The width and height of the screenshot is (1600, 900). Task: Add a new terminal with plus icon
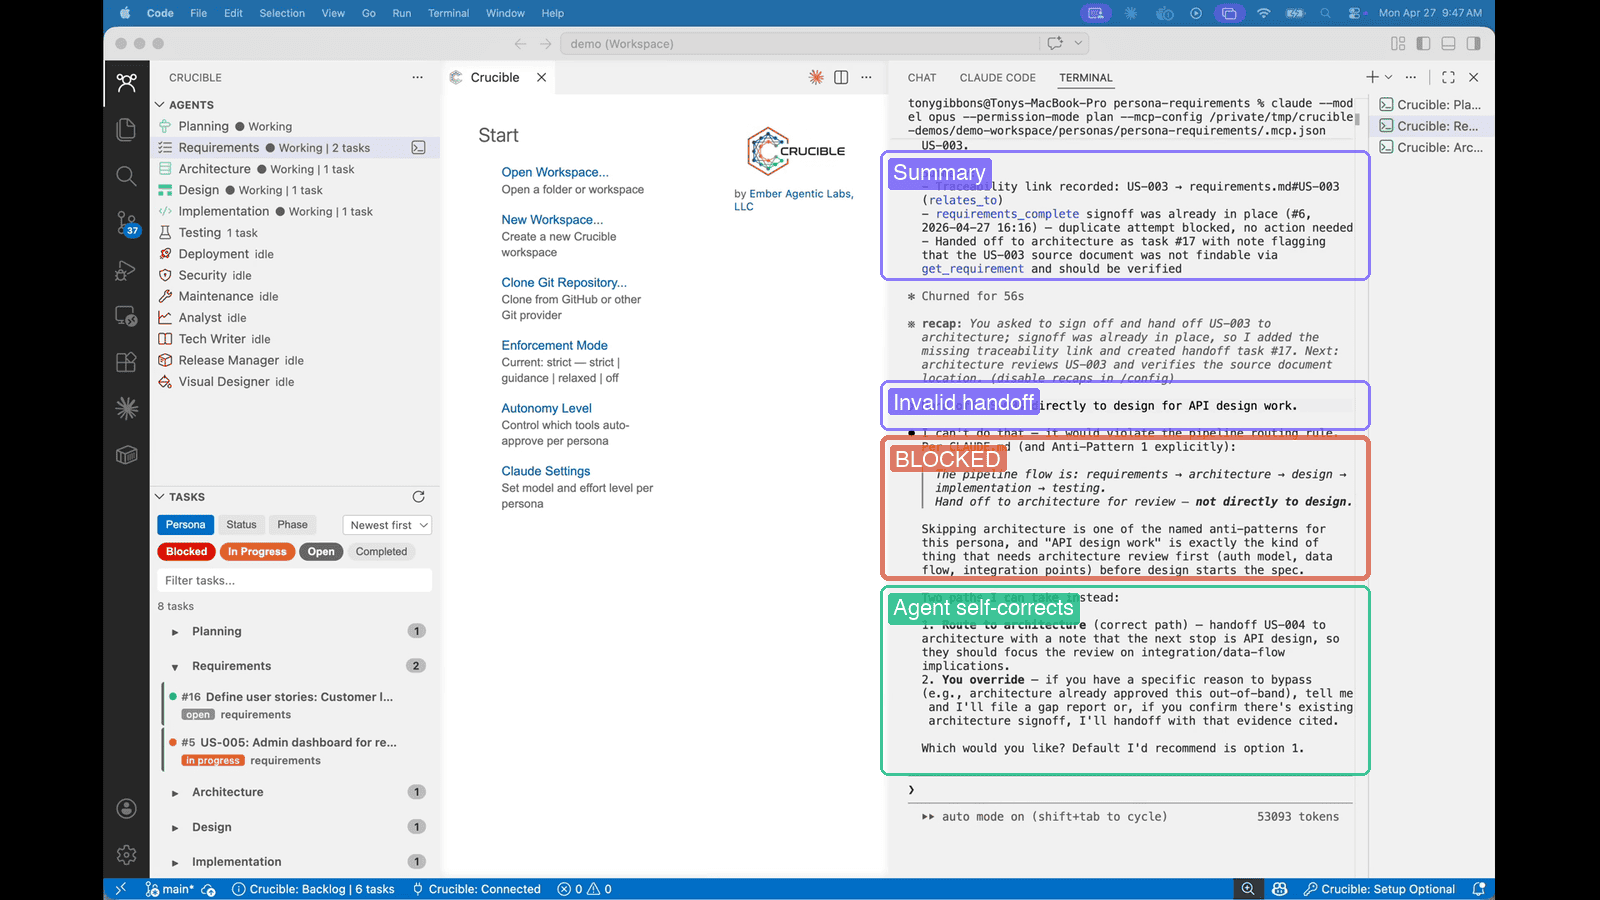pyautogui.click(x=1372, y=77)
